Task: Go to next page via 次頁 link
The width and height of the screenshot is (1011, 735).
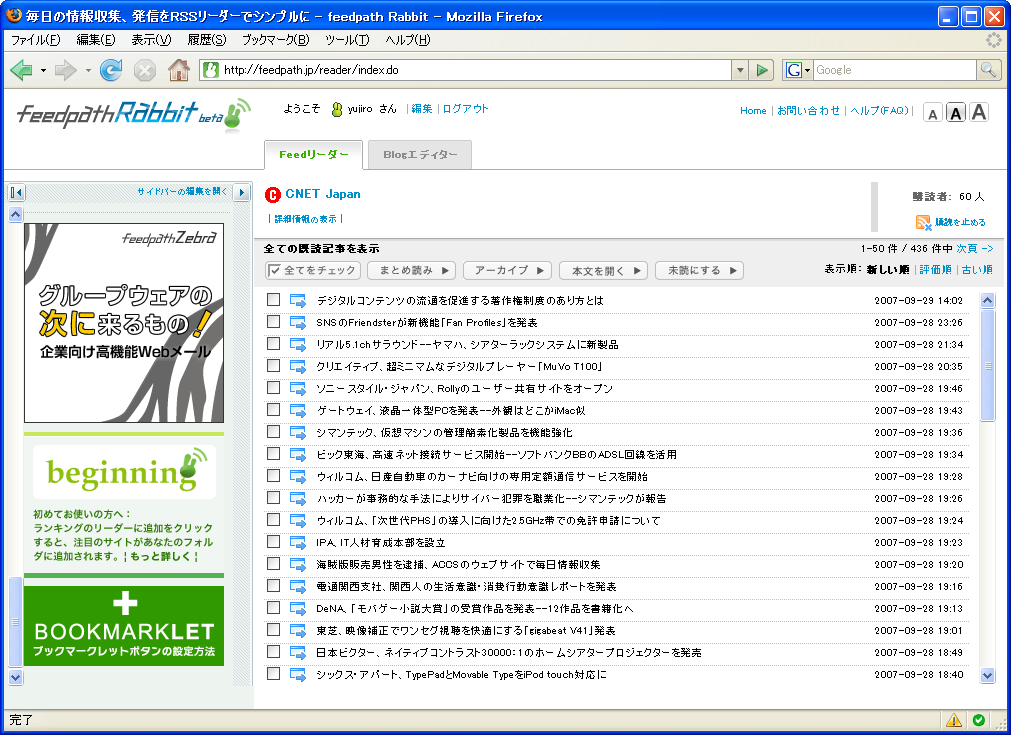Action: pyautogui.click(x=974, y=249)
